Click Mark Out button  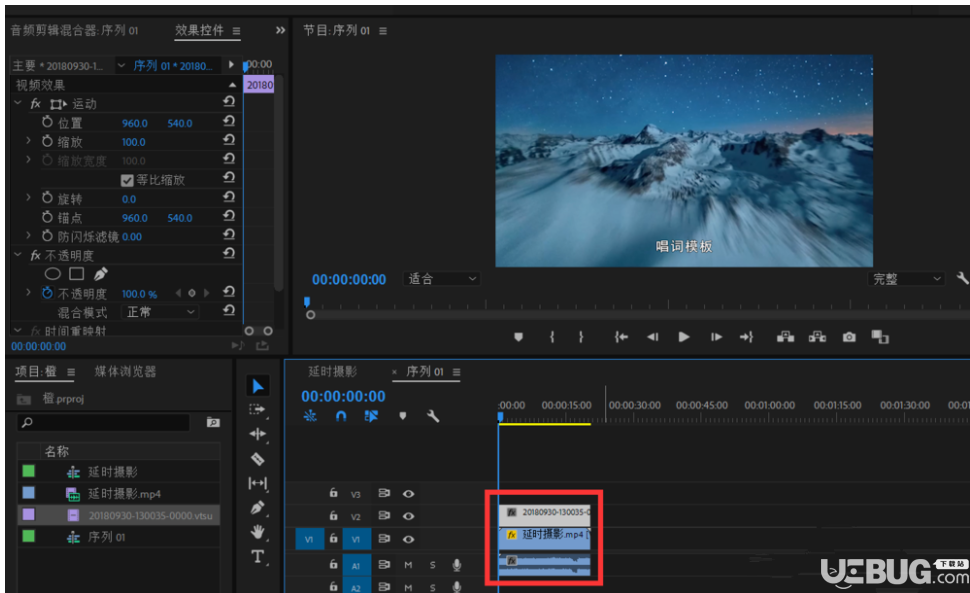coord(581,337)
